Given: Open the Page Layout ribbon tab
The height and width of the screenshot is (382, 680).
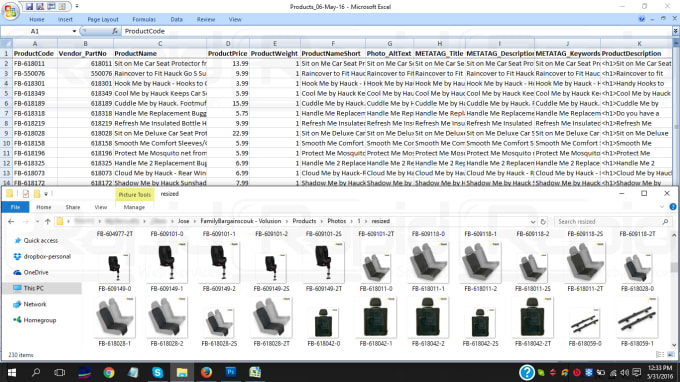Looking at the screenshot, I should [103, 20].
